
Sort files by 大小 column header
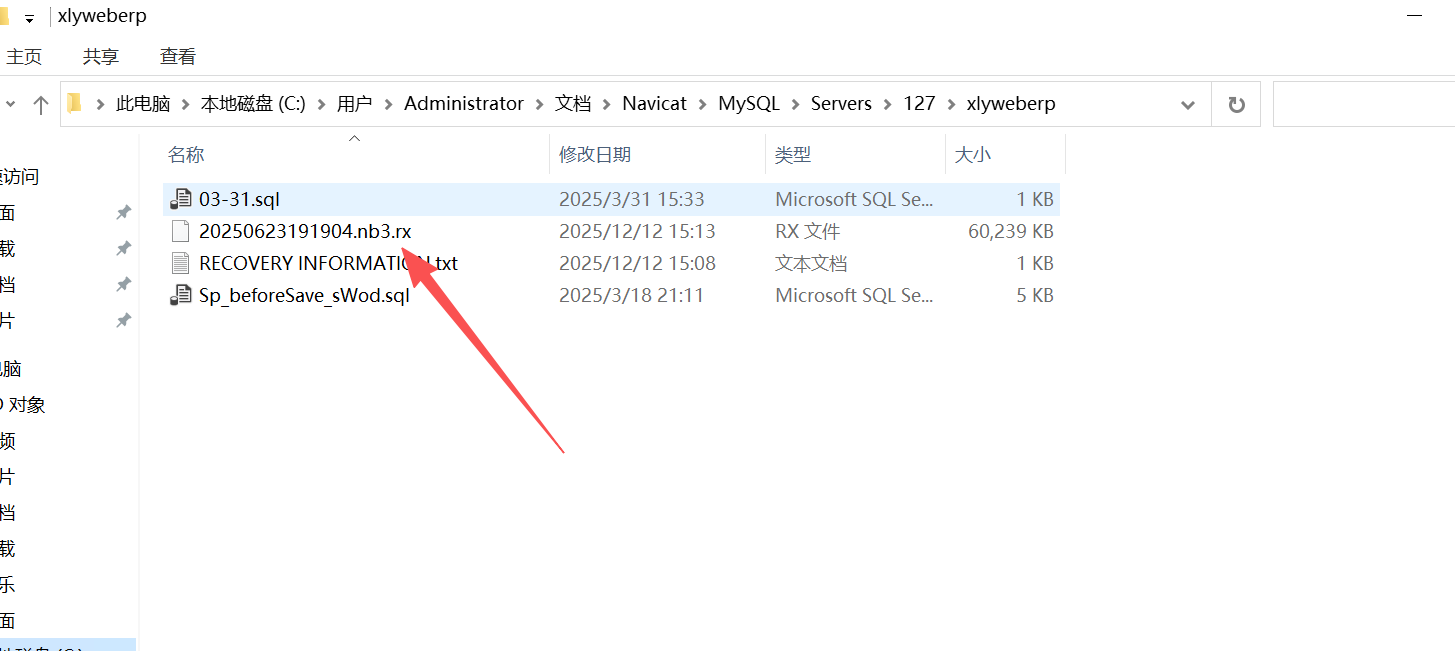[973, 155]
